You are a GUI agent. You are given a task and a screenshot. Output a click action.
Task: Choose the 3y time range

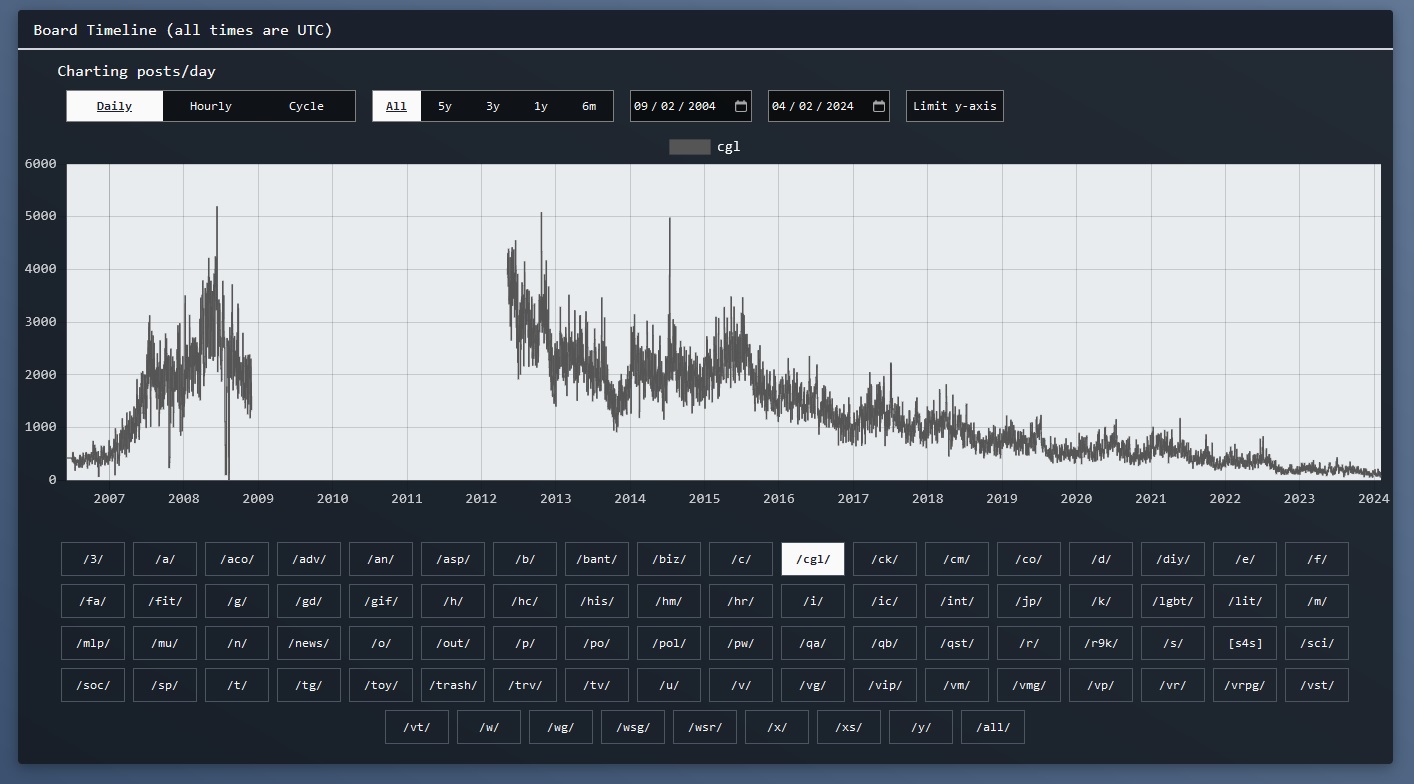493,106
